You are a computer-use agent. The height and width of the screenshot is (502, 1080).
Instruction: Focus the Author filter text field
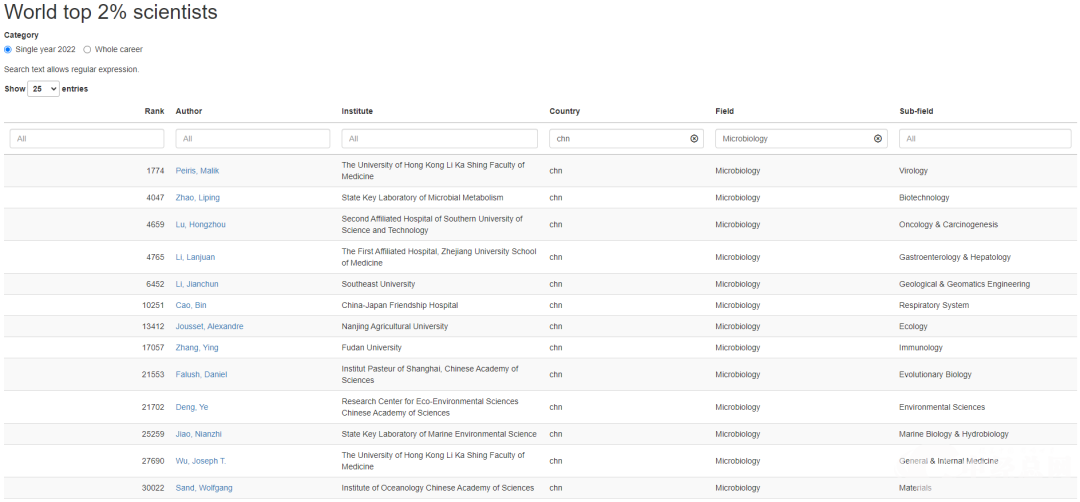point(253,139)
